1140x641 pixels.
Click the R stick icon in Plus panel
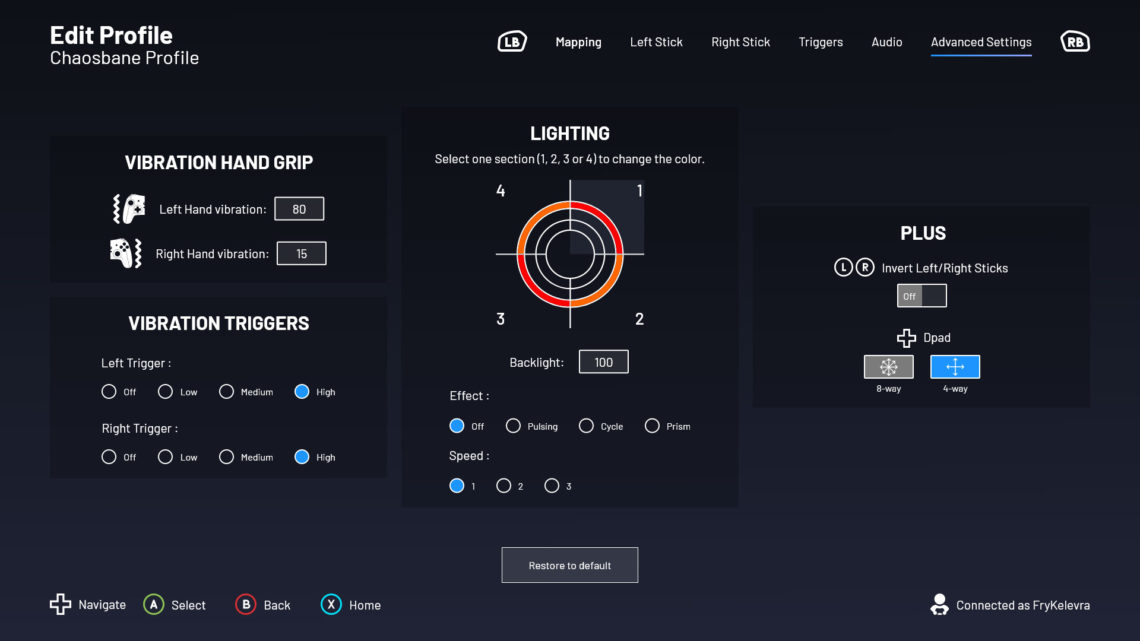coord(864,267)
